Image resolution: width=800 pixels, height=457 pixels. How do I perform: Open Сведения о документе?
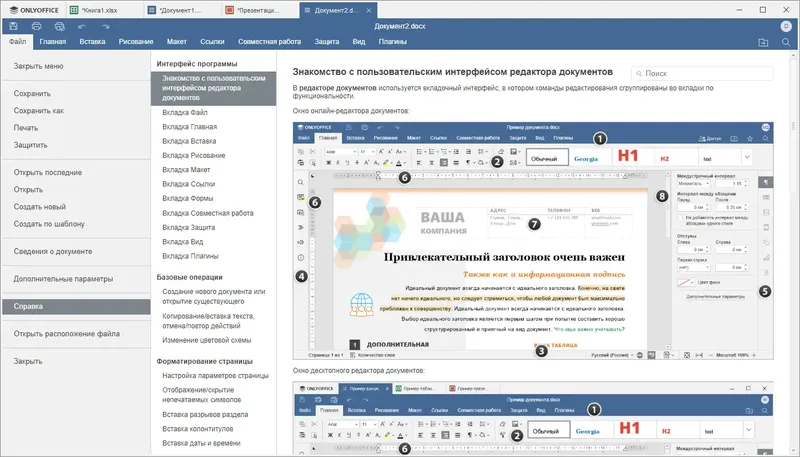coord(77,251)
